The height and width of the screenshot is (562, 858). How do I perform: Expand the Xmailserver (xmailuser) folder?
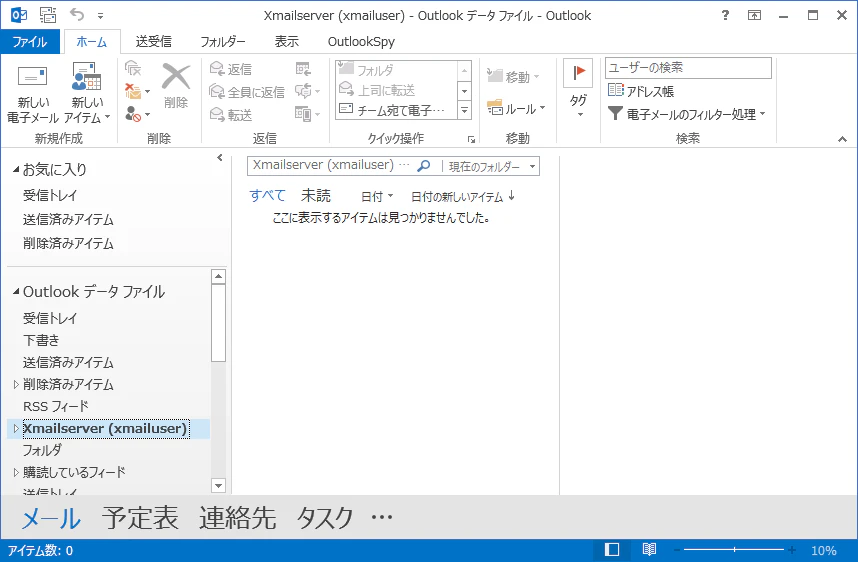(16, 428)
